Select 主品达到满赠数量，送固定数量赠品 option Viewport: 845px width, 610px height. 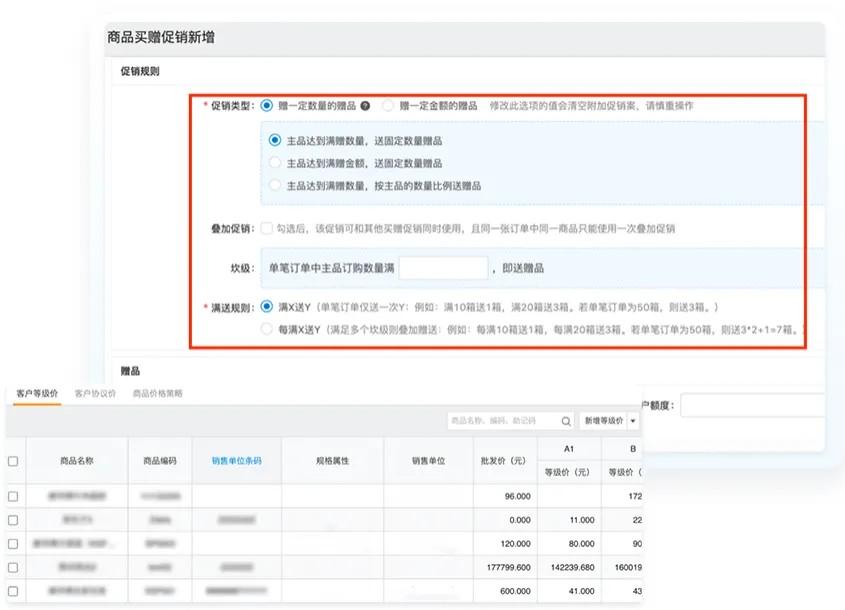[x=273, y=141]
